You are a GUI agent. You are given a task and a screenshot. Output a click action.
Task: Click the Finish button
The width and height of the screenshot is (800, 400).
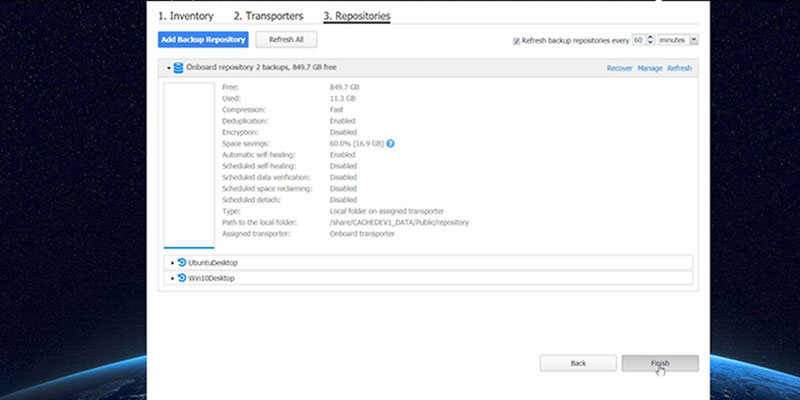(x=660, y=363)
